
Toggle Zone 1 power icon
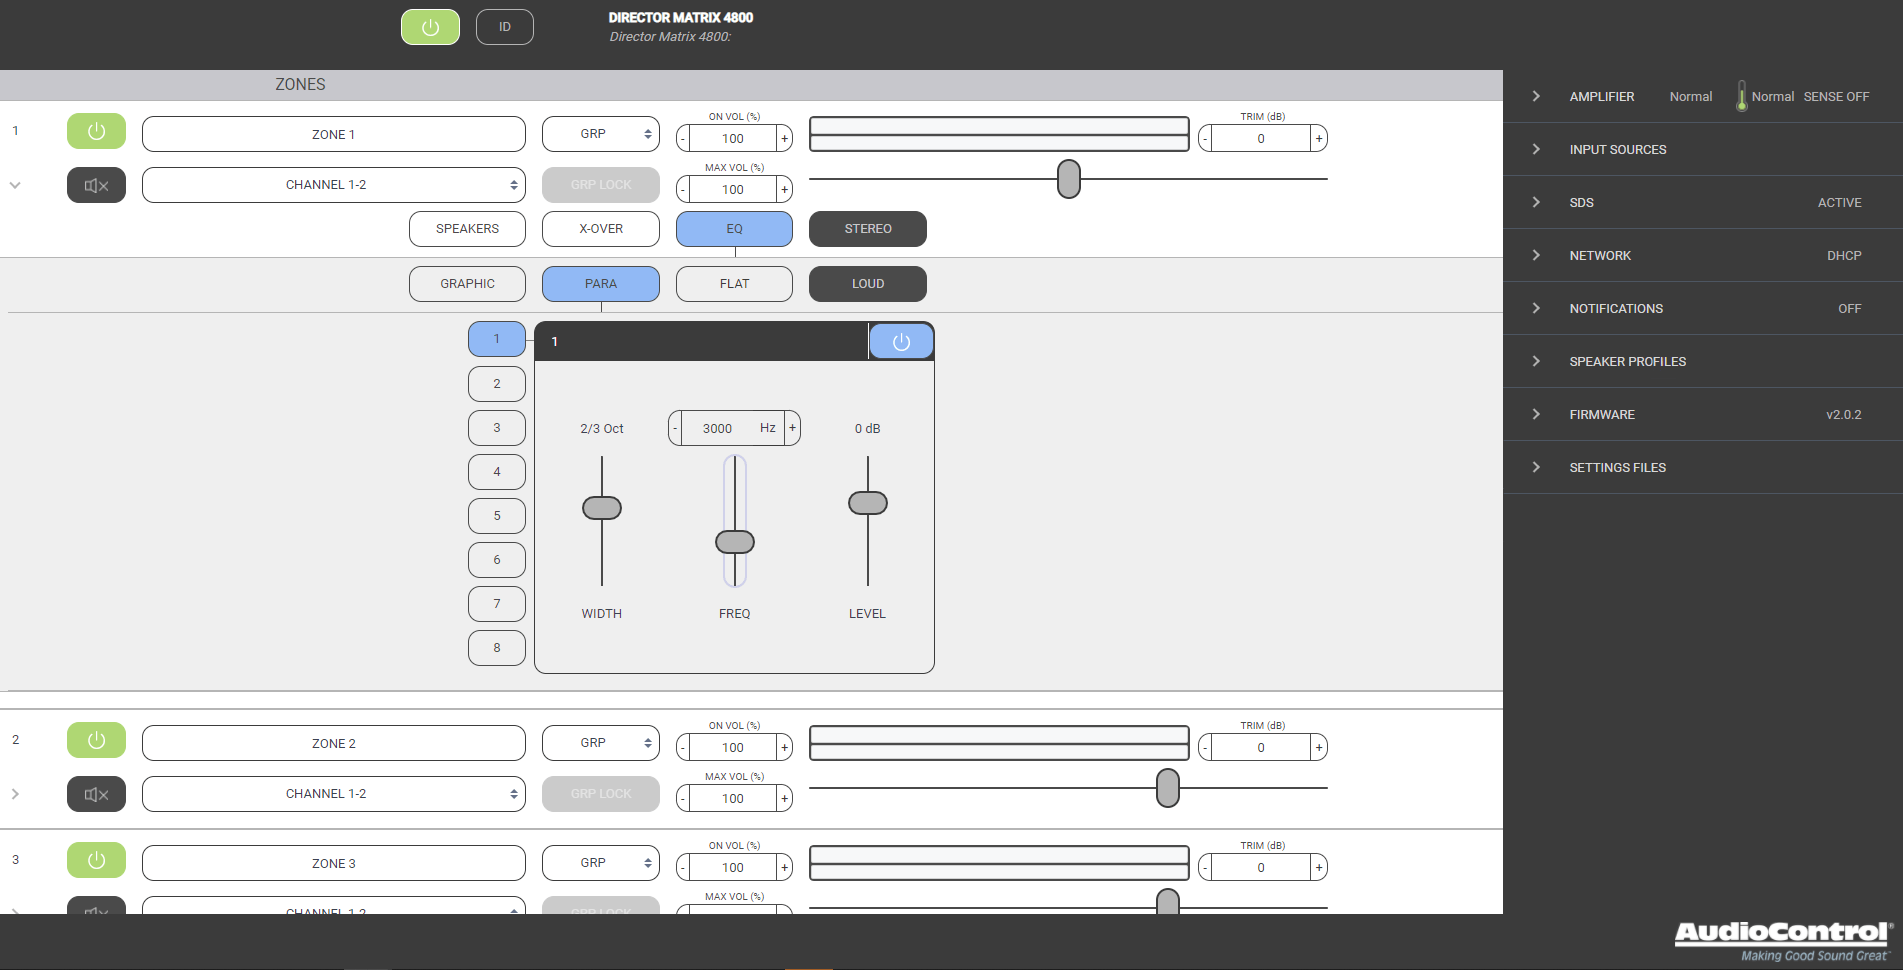(96, 131)
